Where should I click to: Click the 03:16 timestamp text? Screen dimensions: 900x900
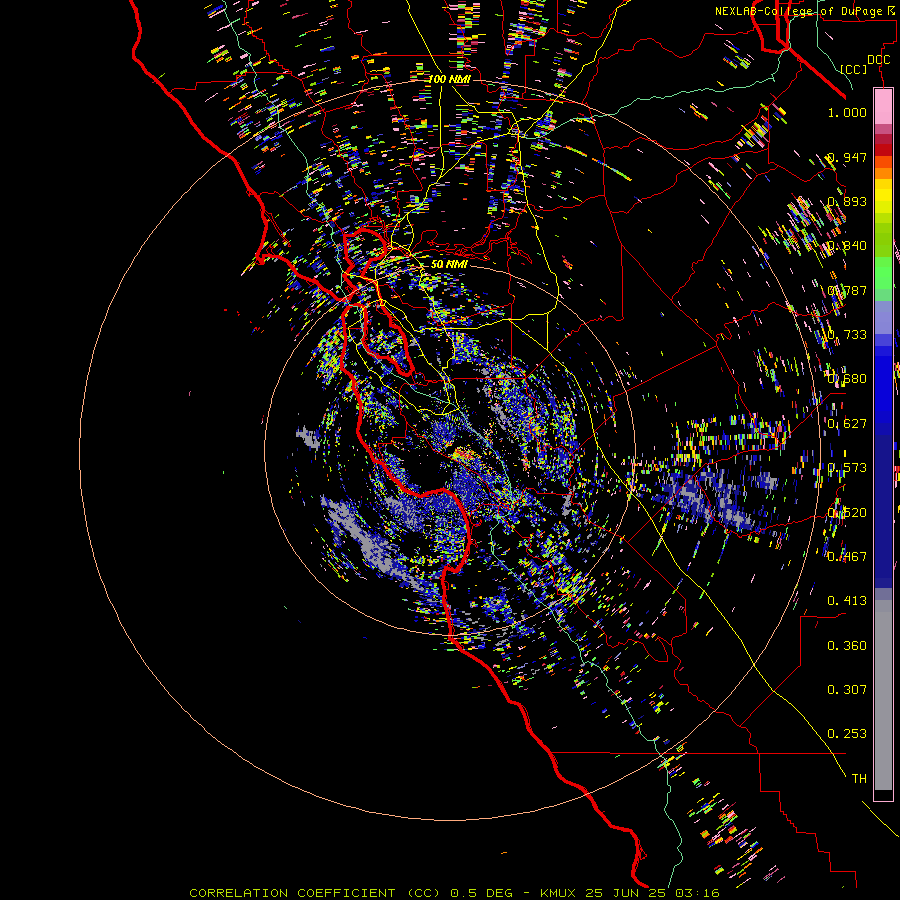pyautogui.click(x=695, y=893)
